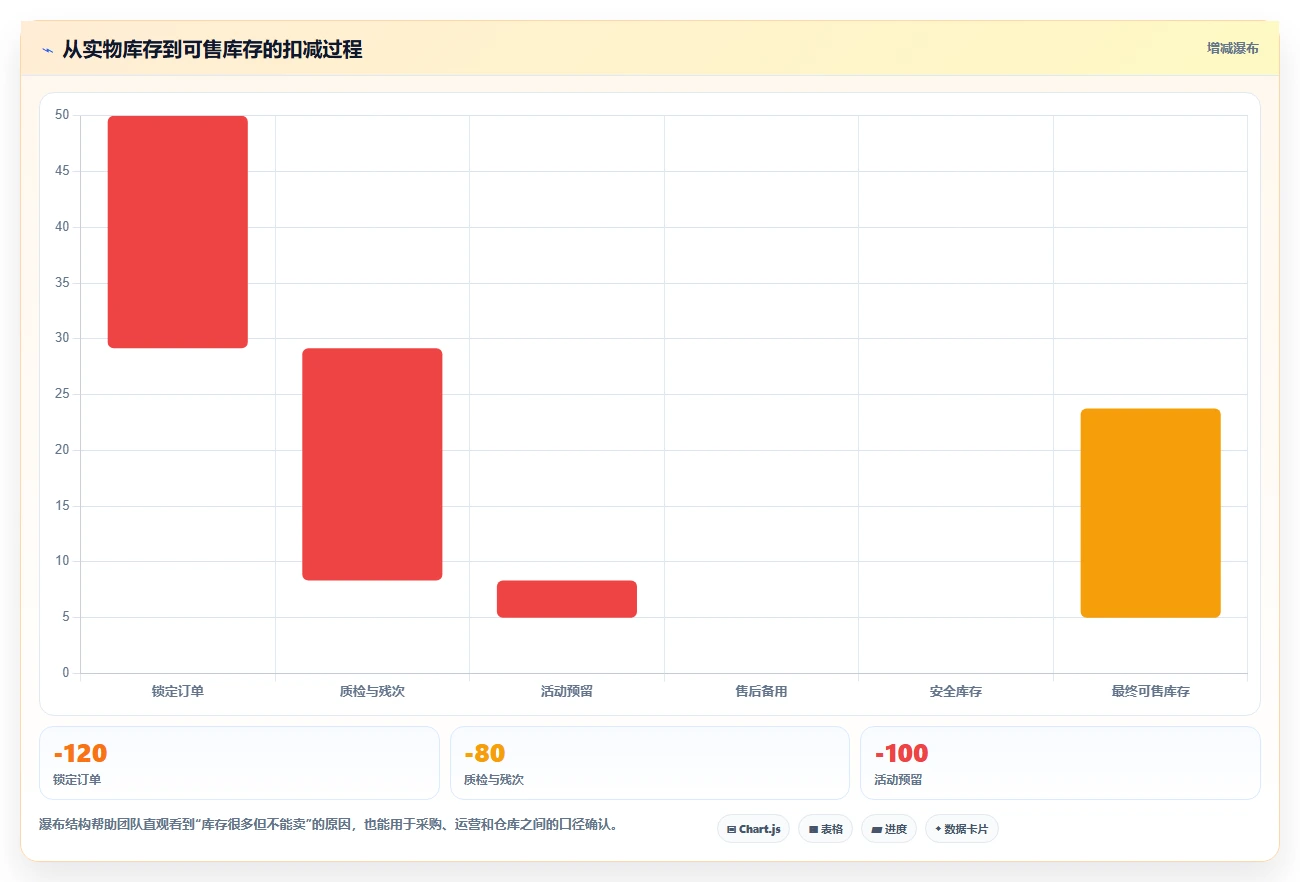Image resolution: width=1300 pixels, height=882 pixels.
Task: Select the 进度 tag chip
Action: [x=889, y=829]
